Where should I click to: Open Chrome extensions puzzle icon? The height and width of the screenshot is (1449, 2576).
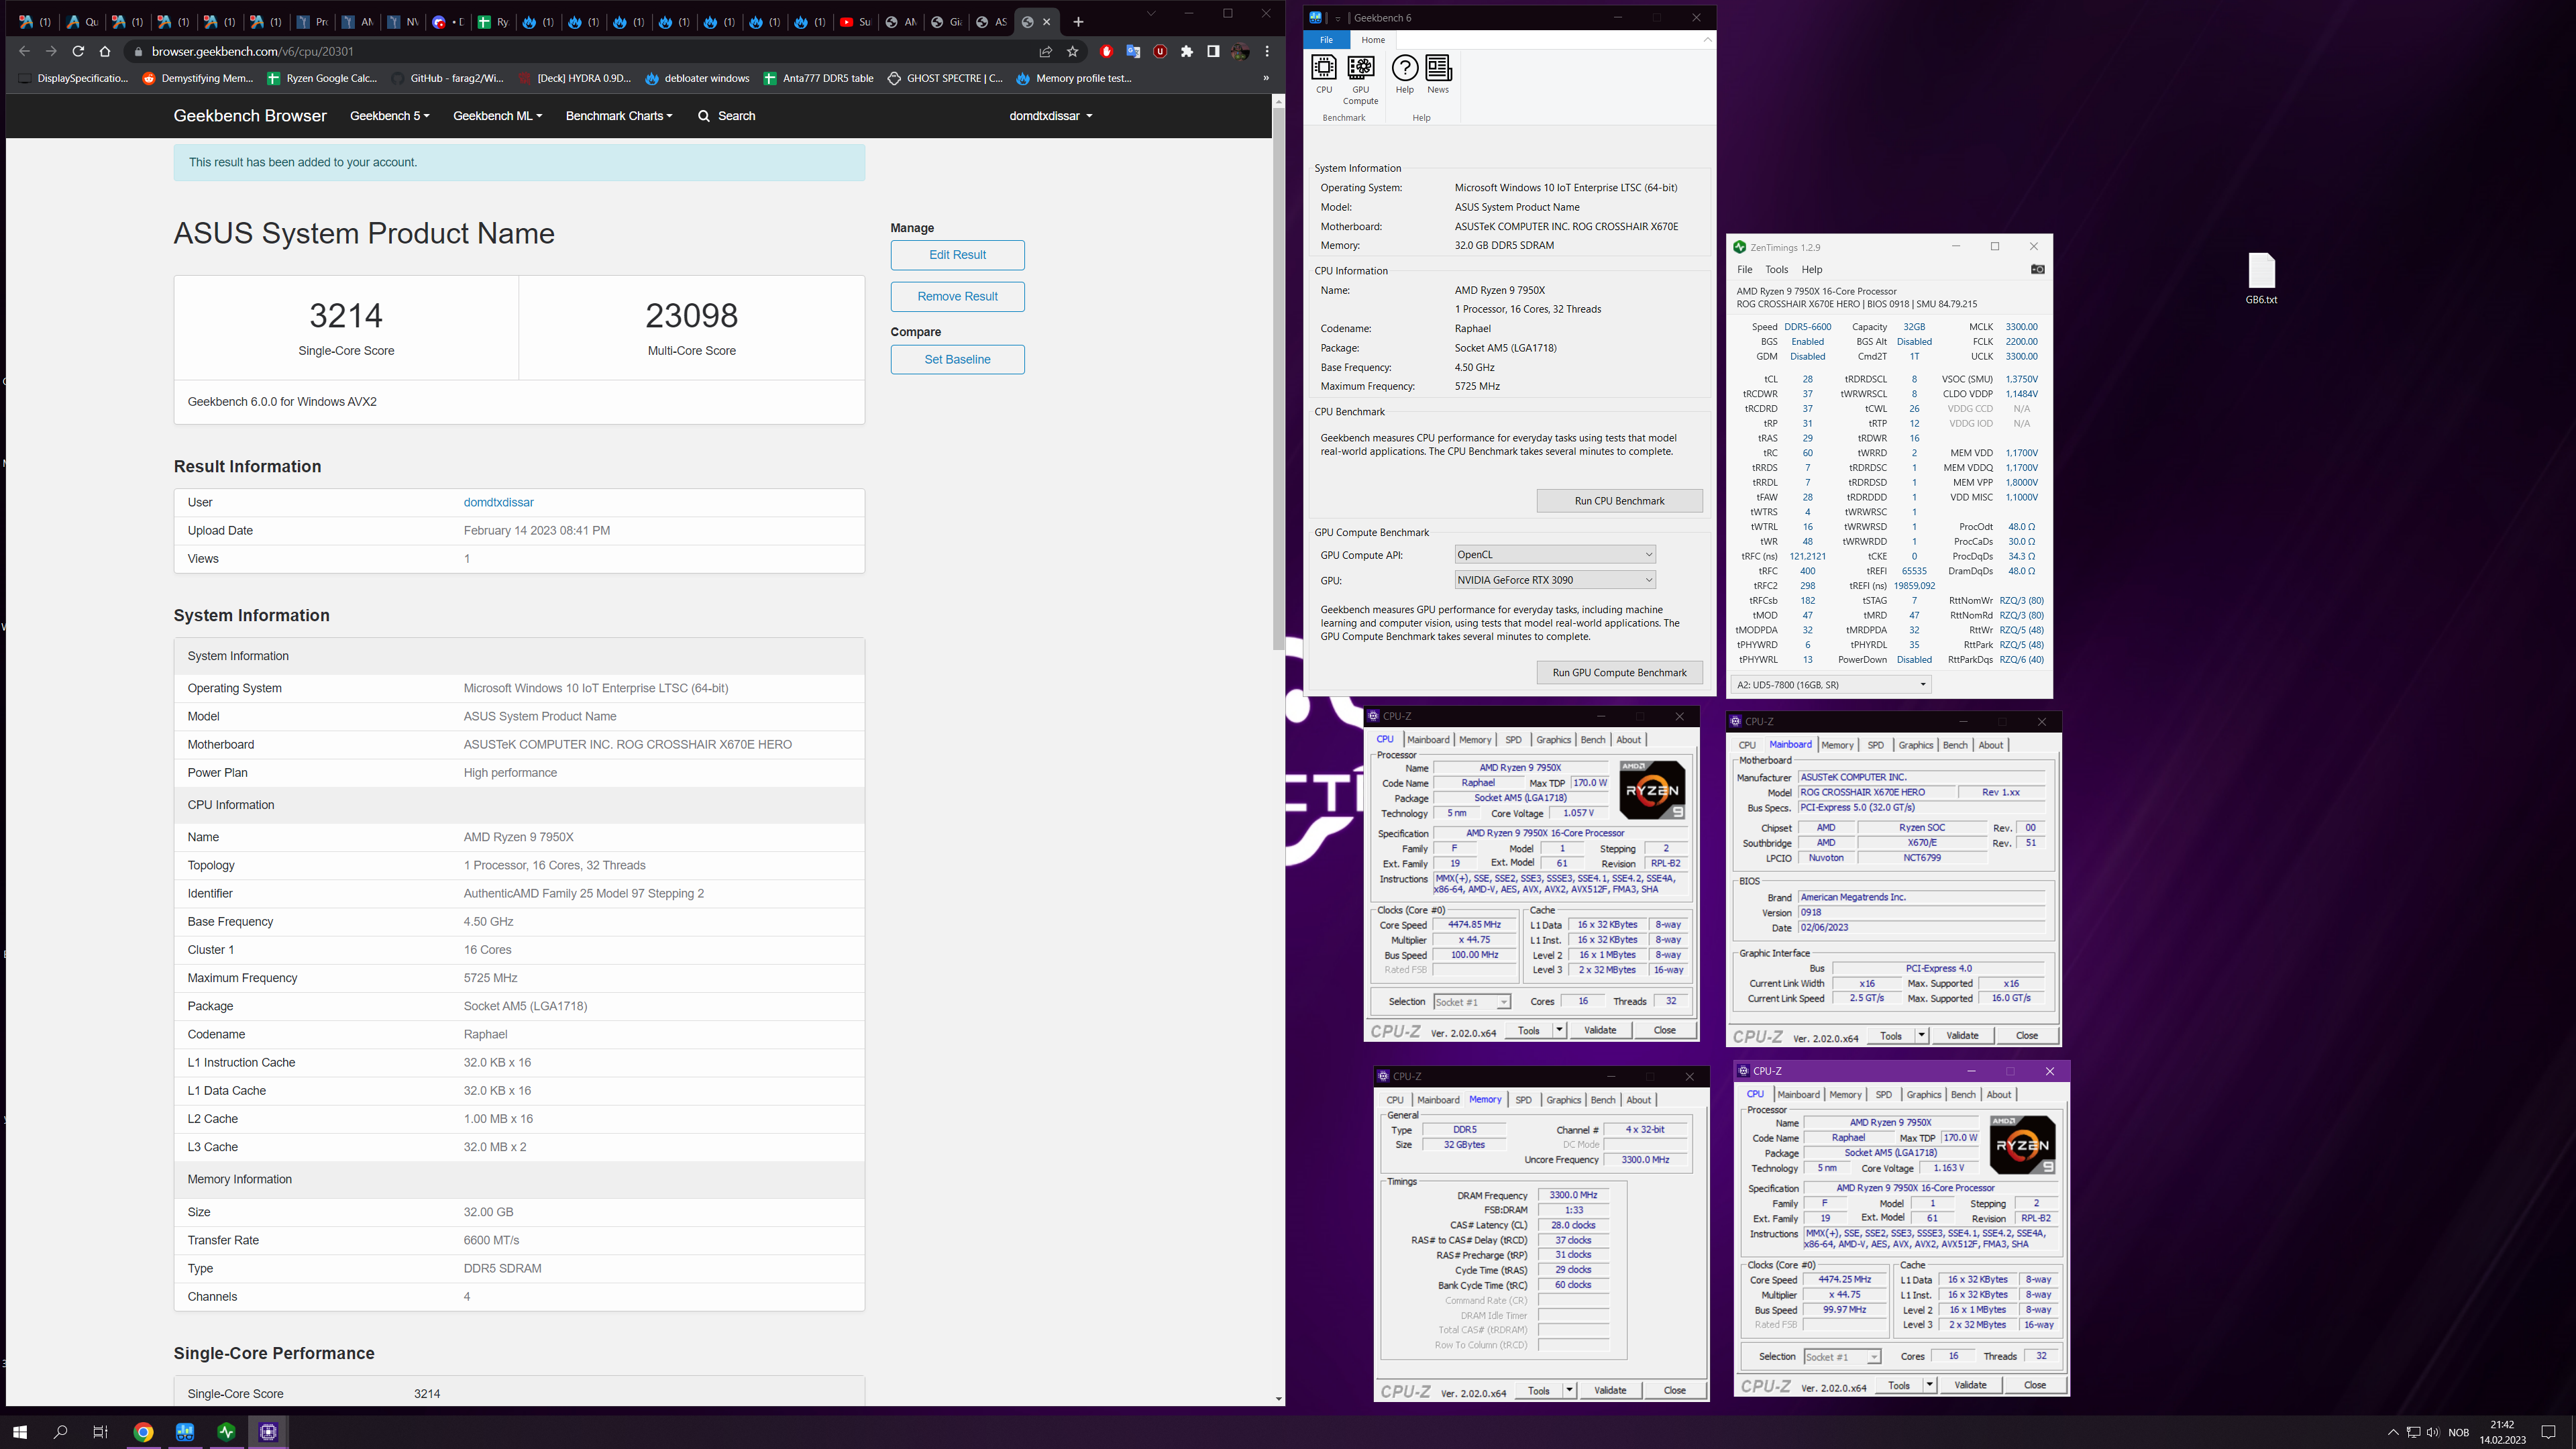(x=1187, y=51)
